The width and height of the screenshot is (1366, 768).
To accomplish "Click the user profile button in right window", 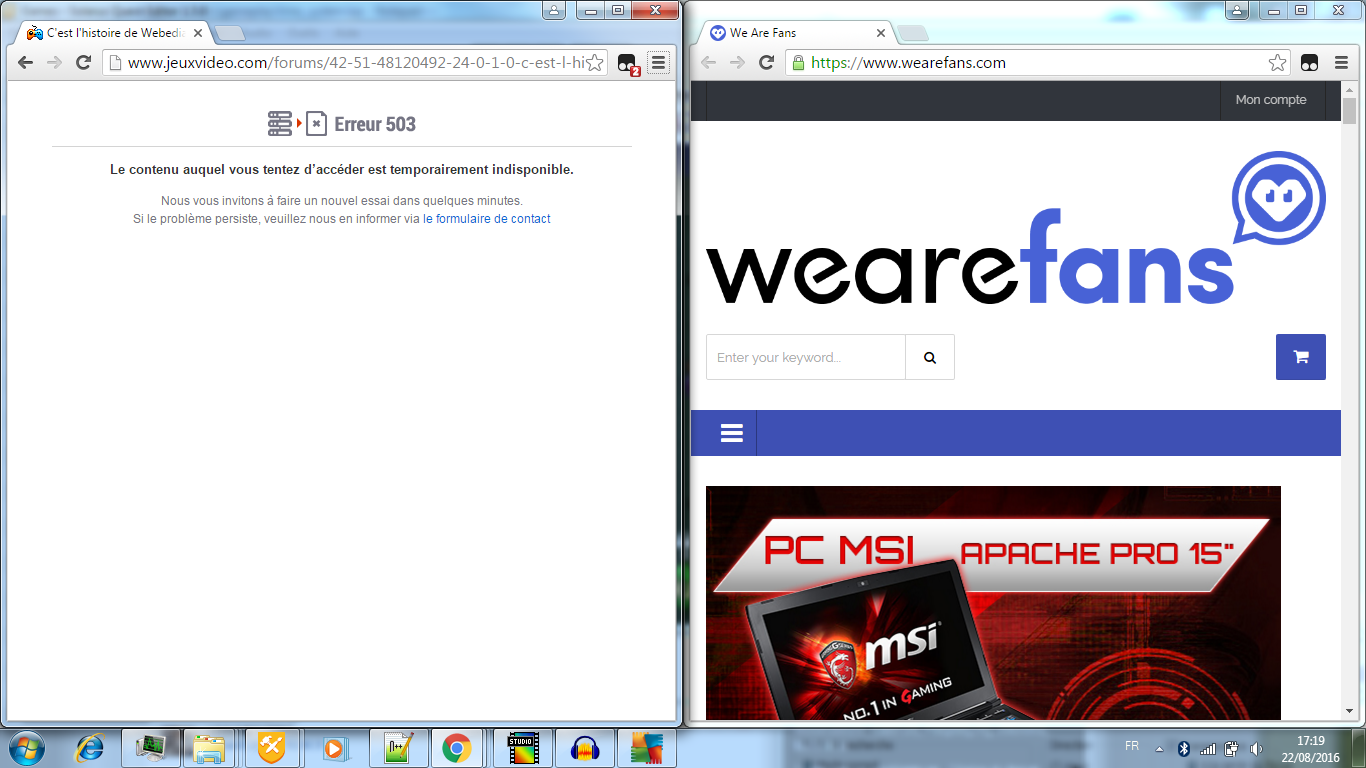I will point(1237,11).
